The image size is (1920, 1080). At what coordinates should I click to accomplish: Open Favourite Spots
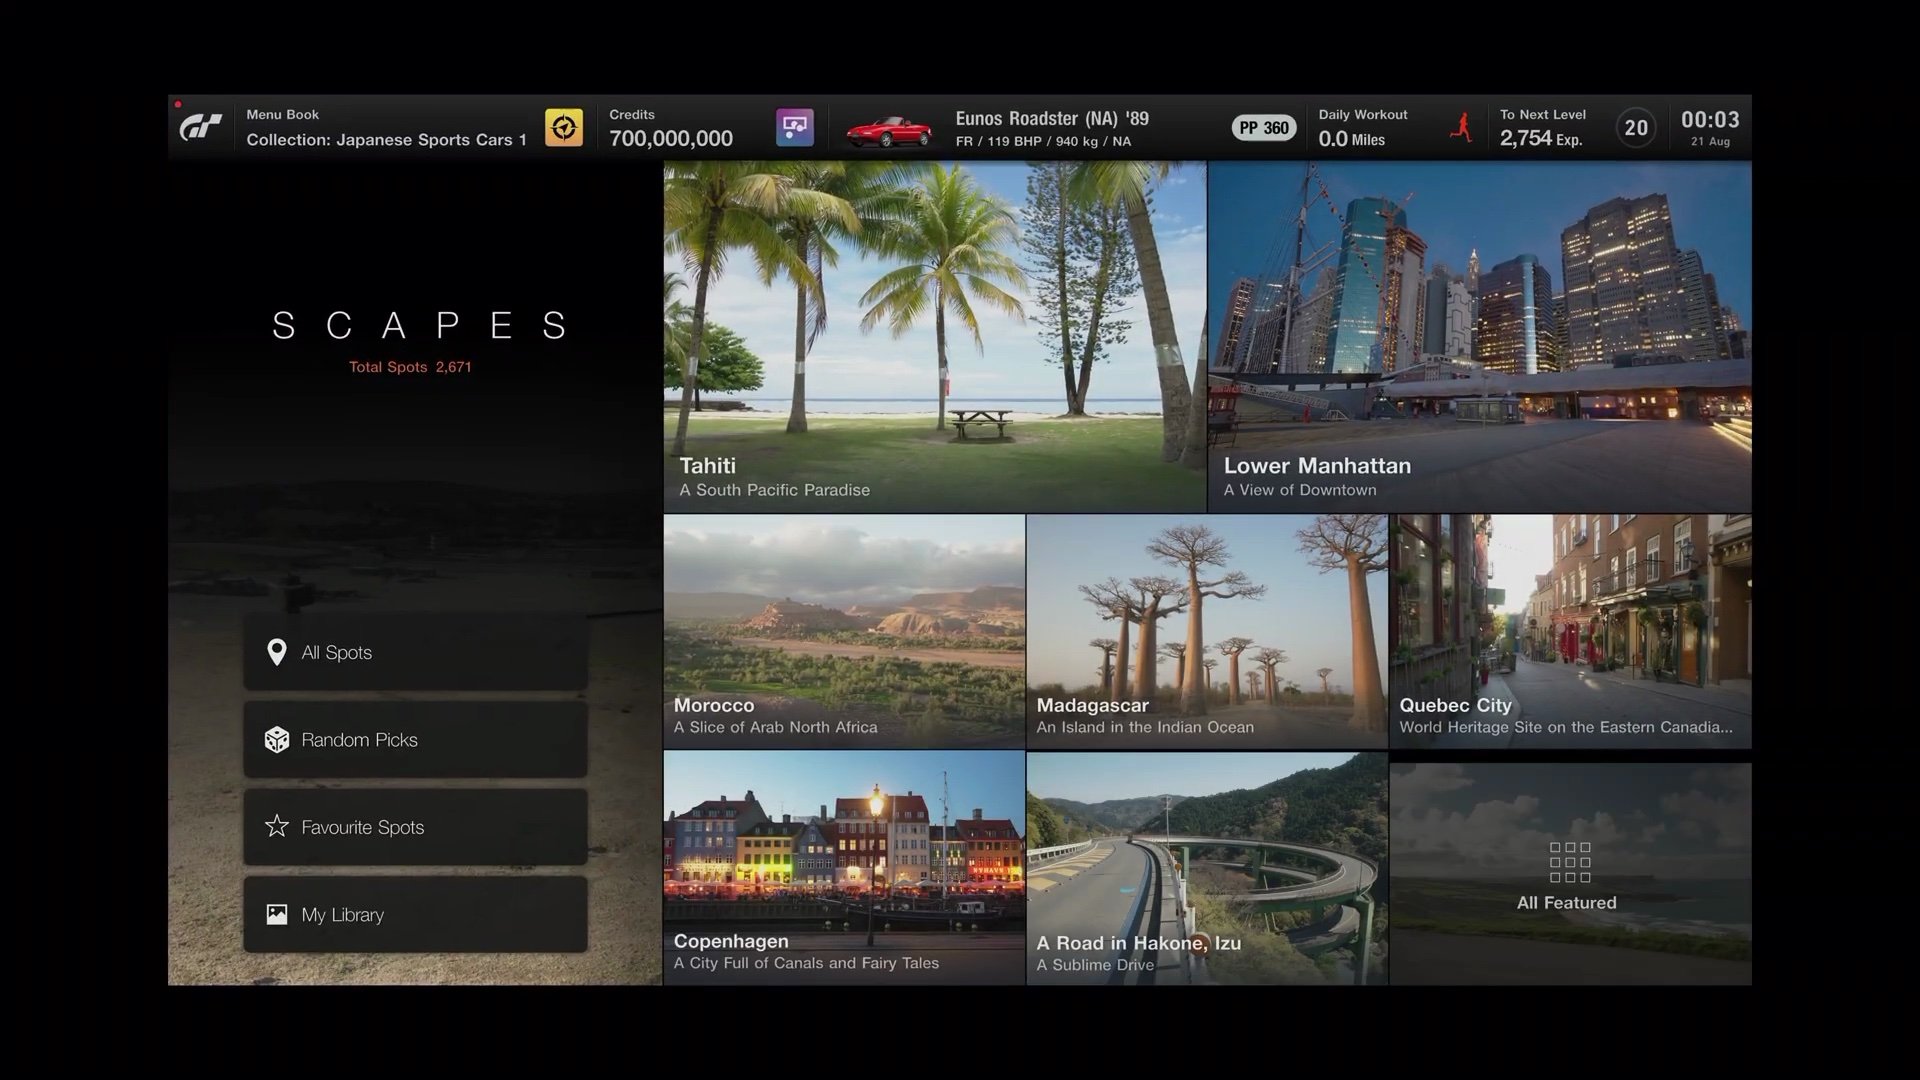pos(415,827)
